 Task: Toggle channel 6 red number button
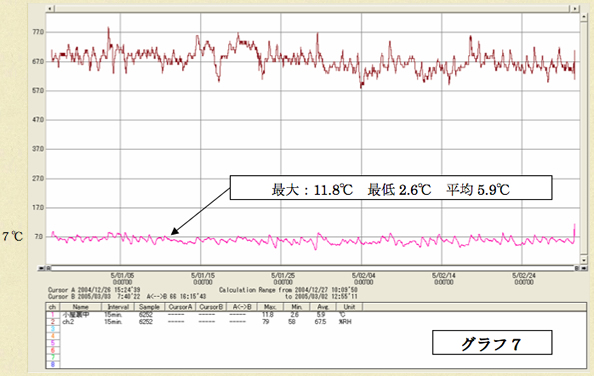click(53, 350)
